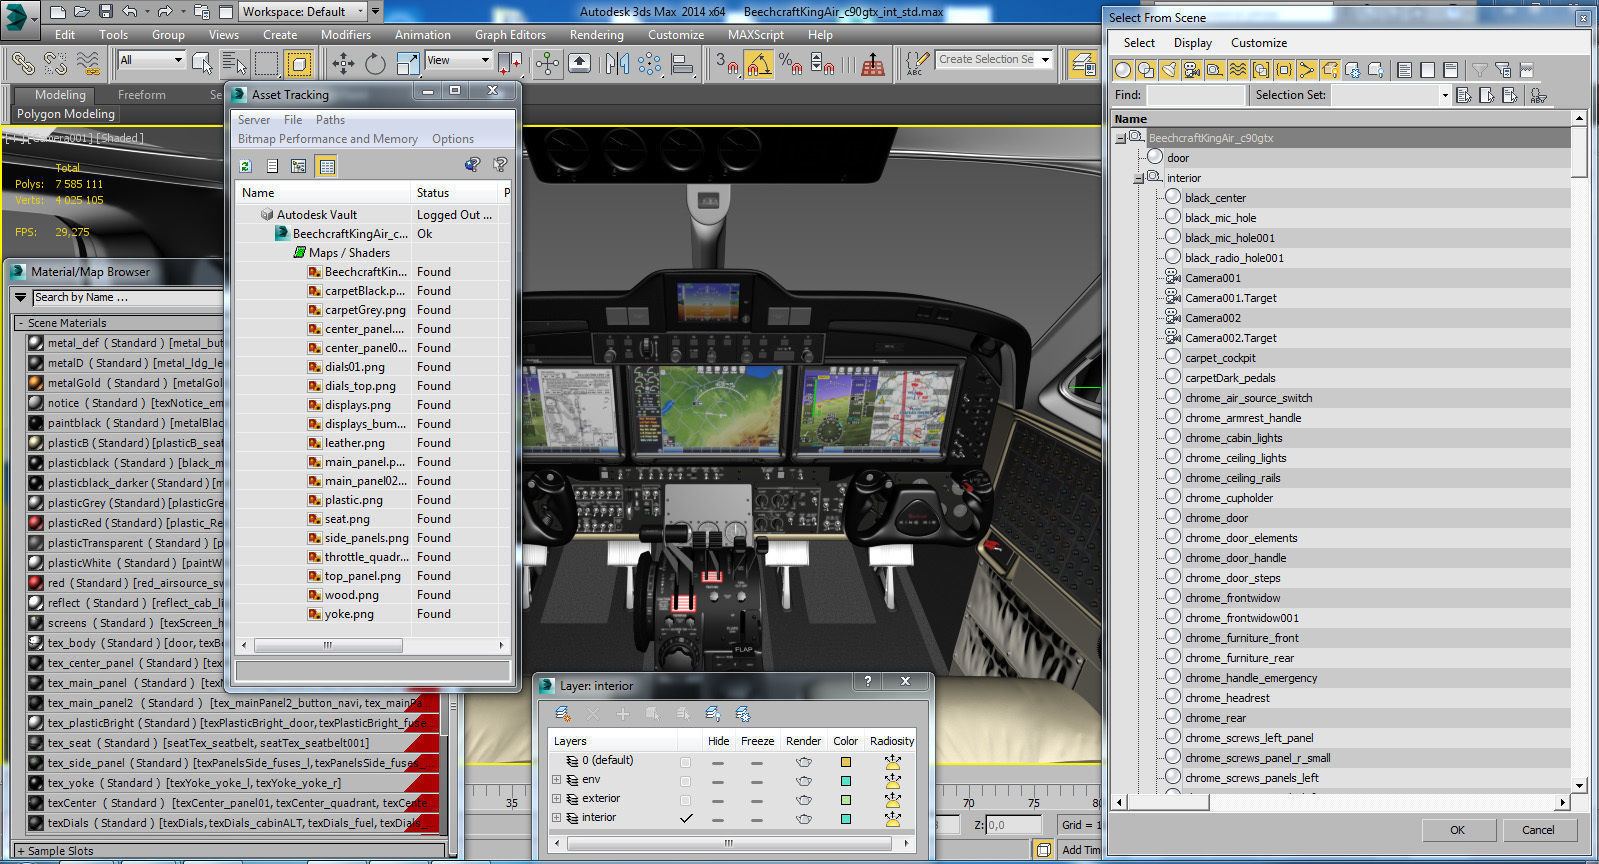Viewport: 1599px width, 864px height.
Task: Open Display menu in Select From Scene
Action: pos(1192,43)
